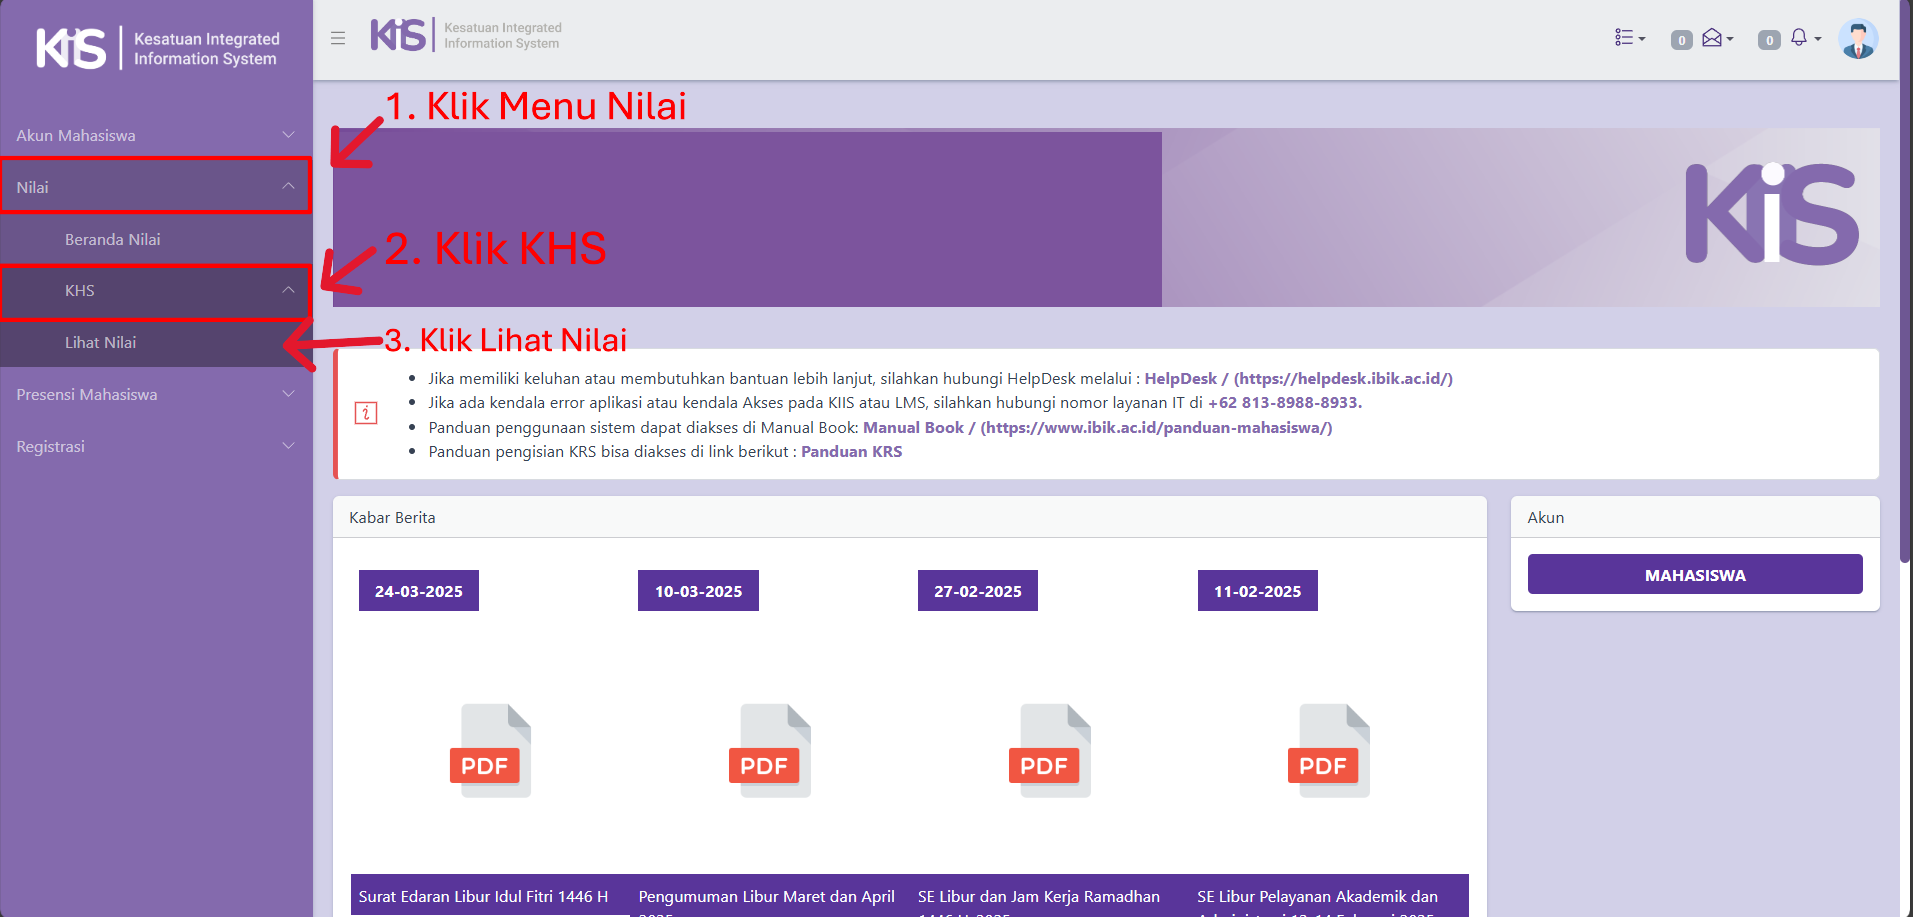Open the Panduan KRS link
The width and height of the screenshot is (1913, 917).
coord(851,452)
